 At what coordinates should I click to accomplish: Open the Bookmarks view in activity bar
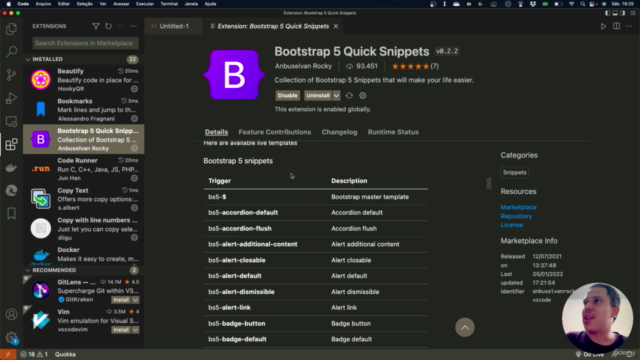pos(11,213)
